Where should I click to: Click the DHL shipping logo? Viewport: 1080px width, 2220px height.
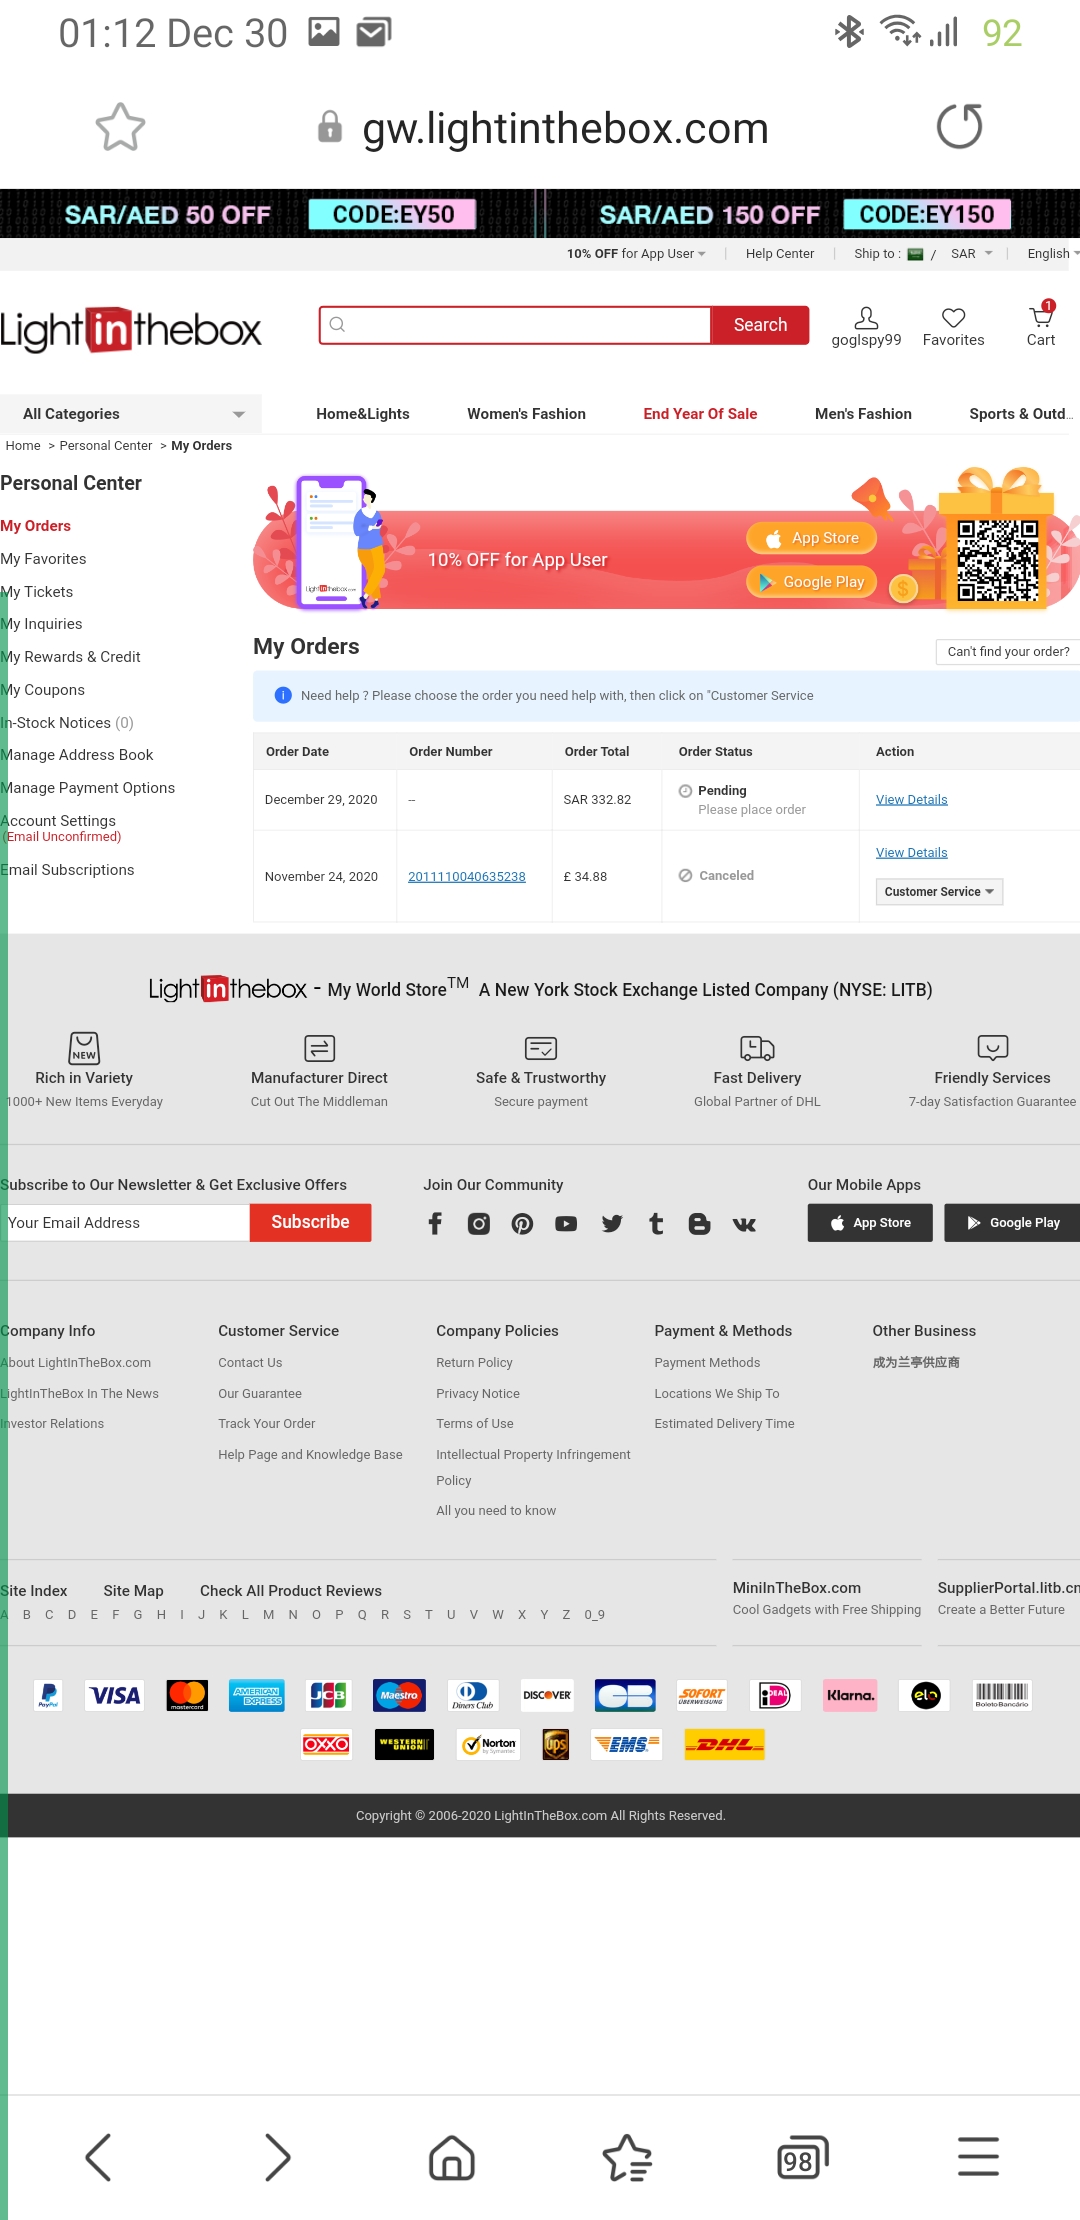coord(724,1745)
